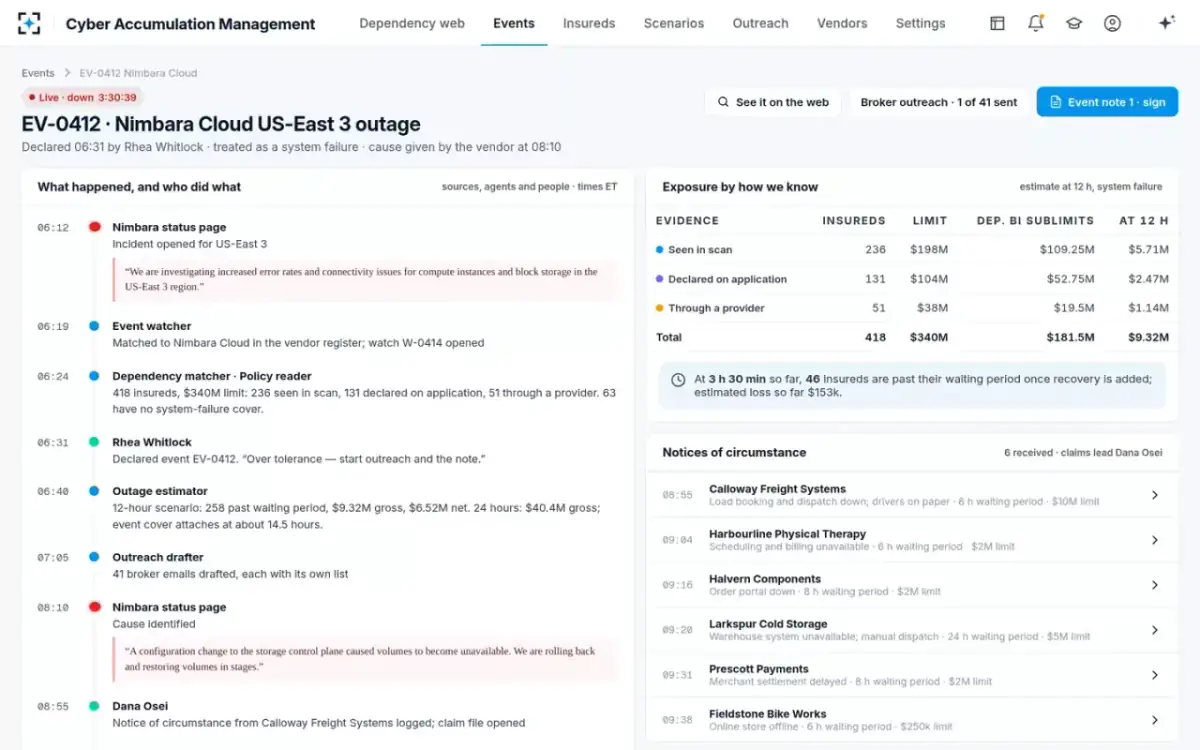Screen dimensions: 1200x750
Task: Click the Declared on application row label
Action: click(727, 279)
